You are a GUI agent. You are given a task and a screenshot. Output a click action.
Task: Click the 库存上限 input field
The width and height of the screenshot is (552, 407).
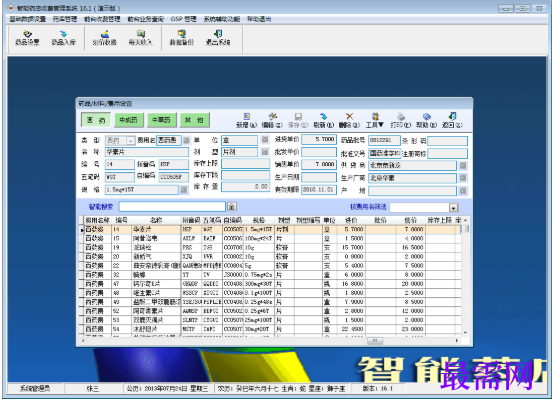click(246, 163)
